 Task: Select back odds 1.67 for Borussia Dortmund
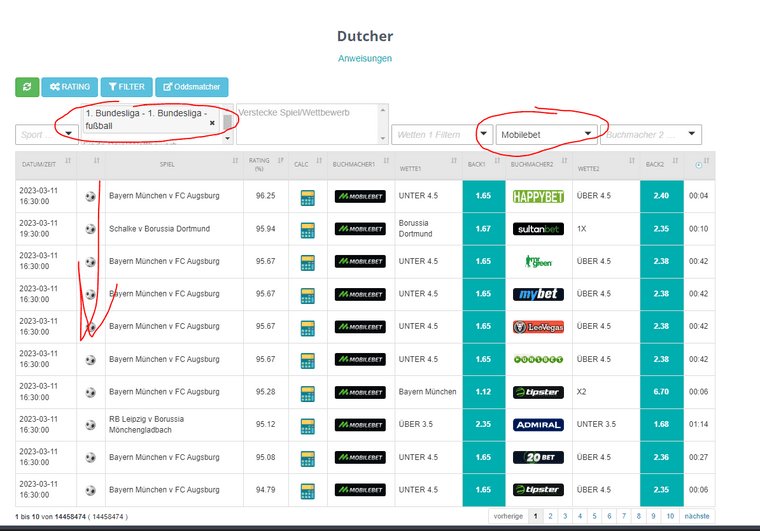tap(484, 229)
